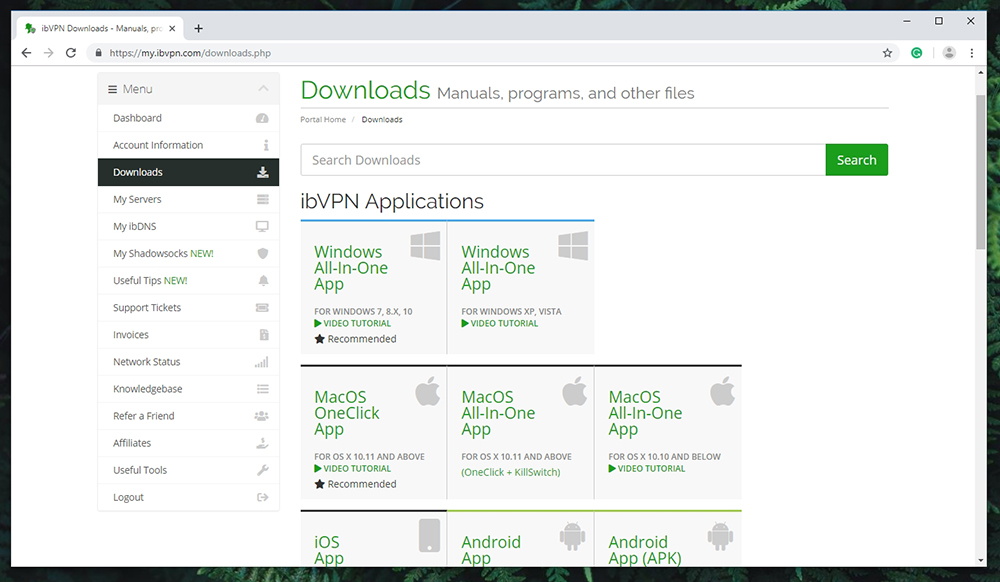Viewport: 1000px width, 582px height.
Task: Open Knowledgebase from the sidebar
Action: click(x=188, y=389)
